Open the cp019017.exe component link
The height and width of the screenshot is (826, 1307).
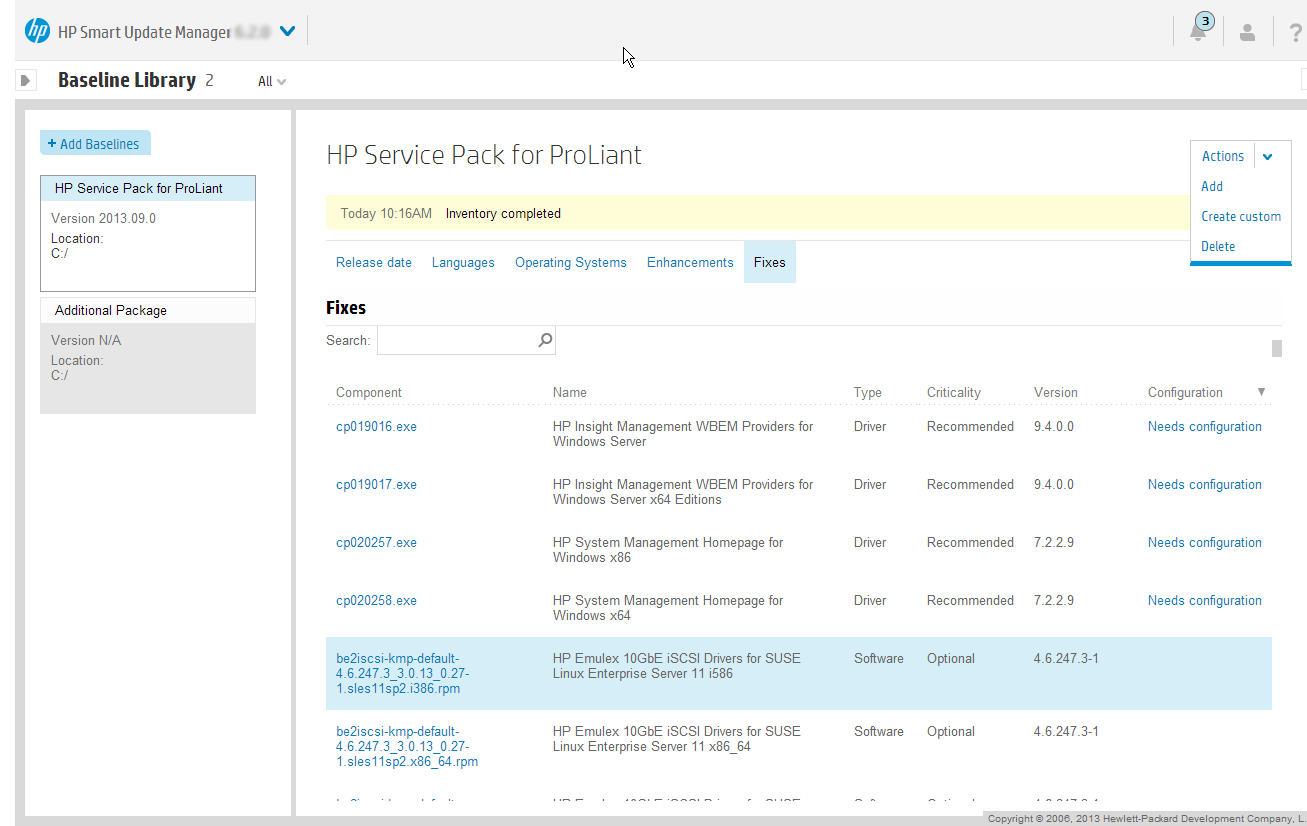[376, 484]
